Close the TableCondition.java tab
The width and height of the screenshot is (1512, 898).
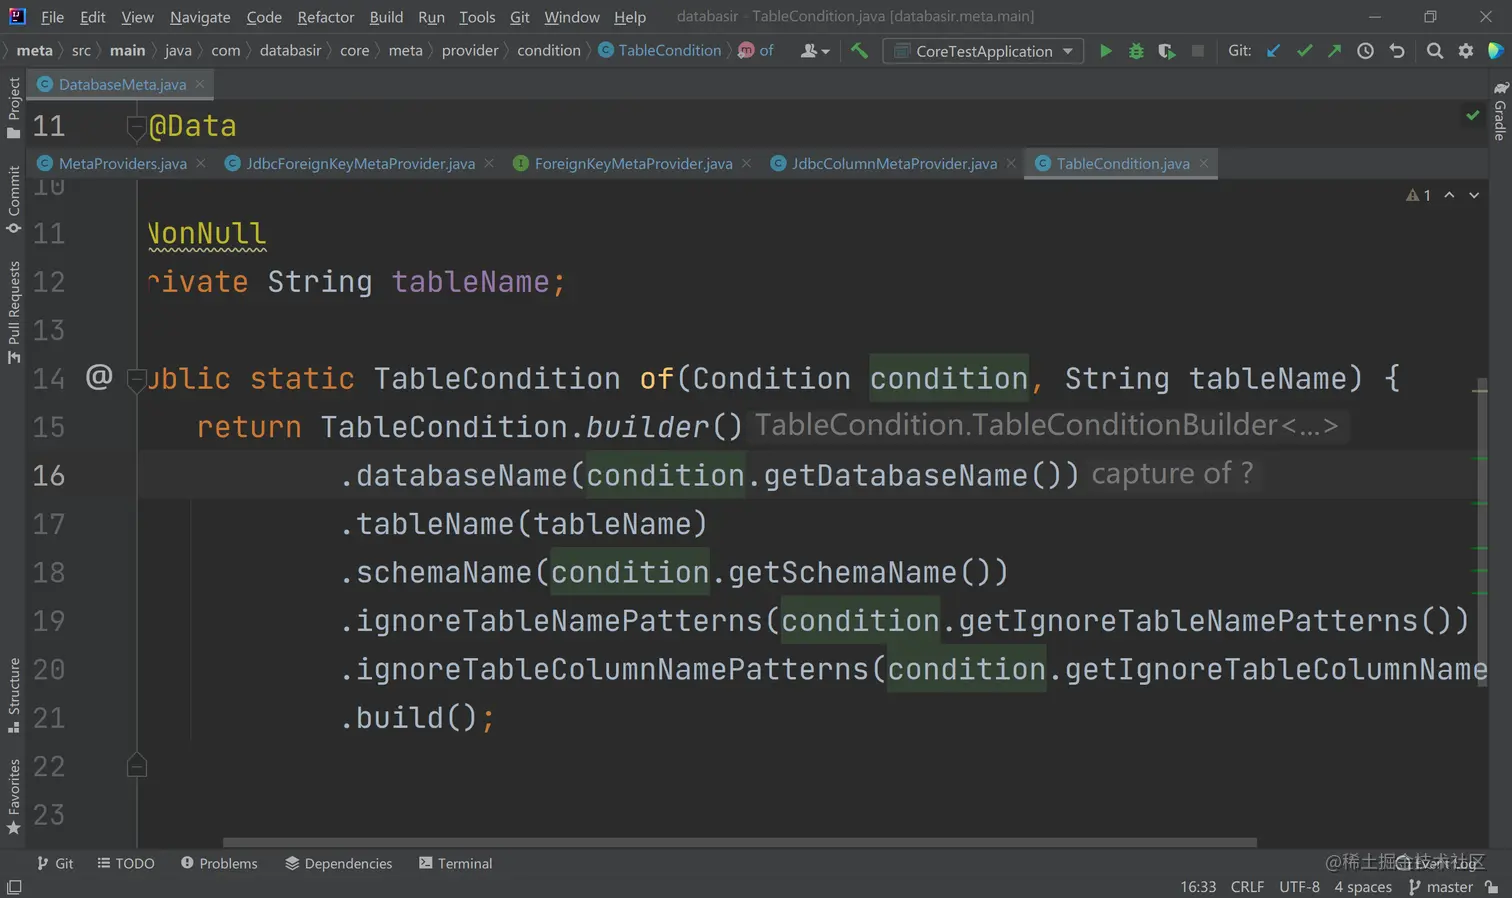1204,163
